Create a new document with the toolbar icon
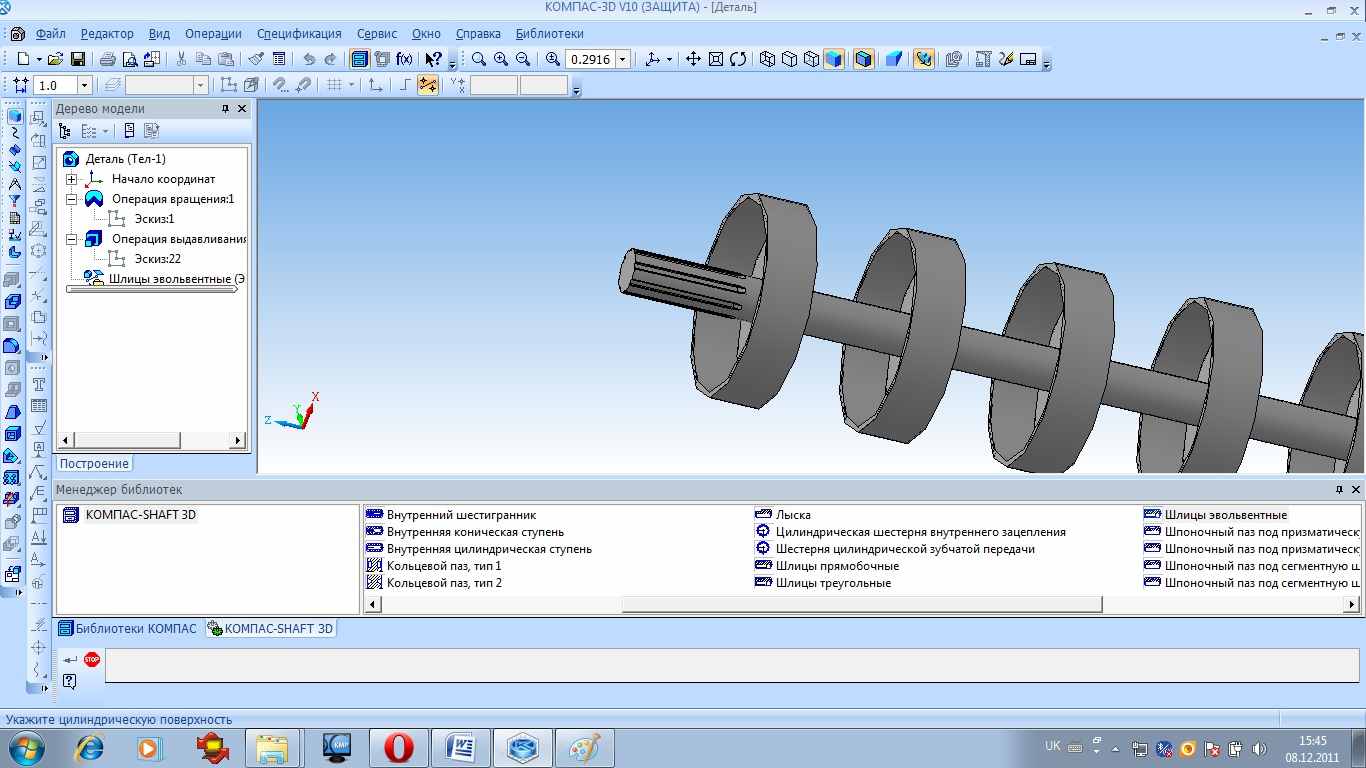This screenshot has width=1366, height=768. pos(23,59)
